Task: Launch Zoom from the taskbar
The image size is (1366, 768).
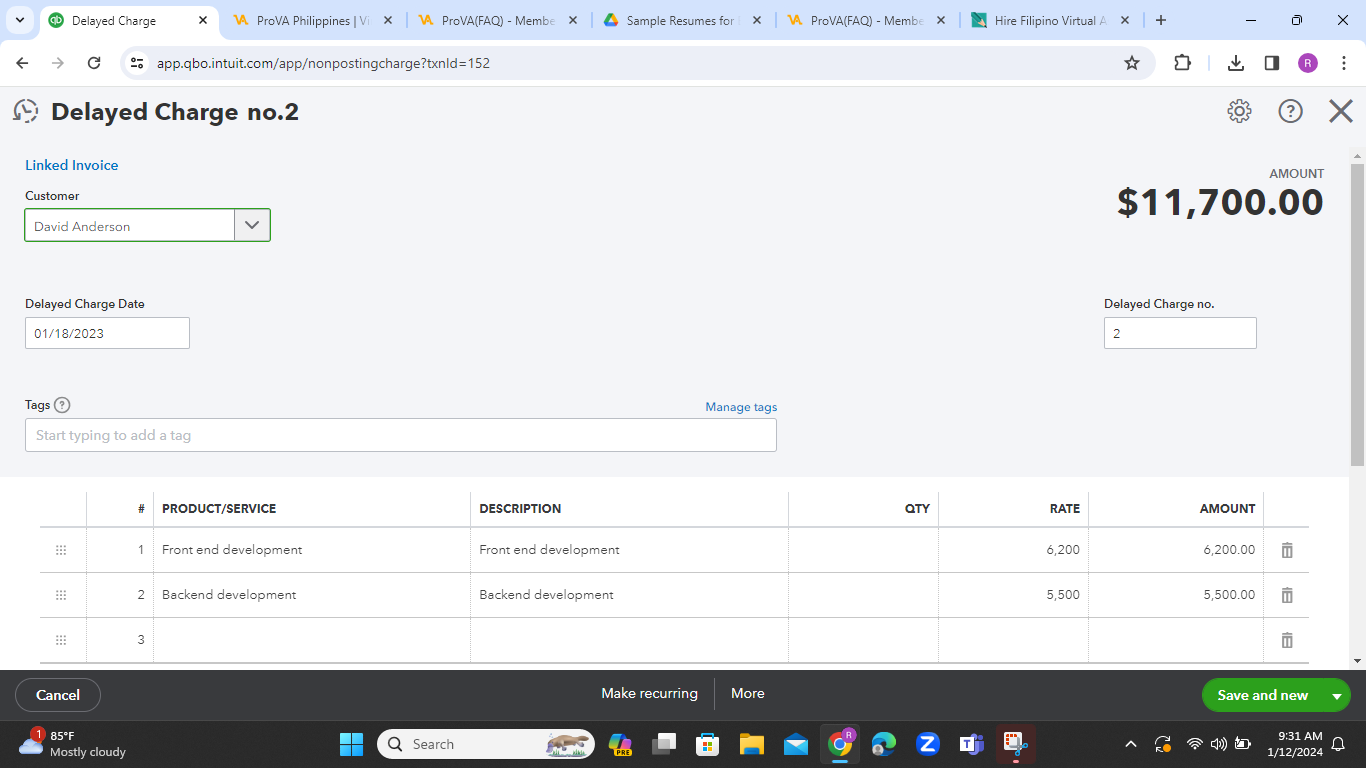Action: (927, 744)
